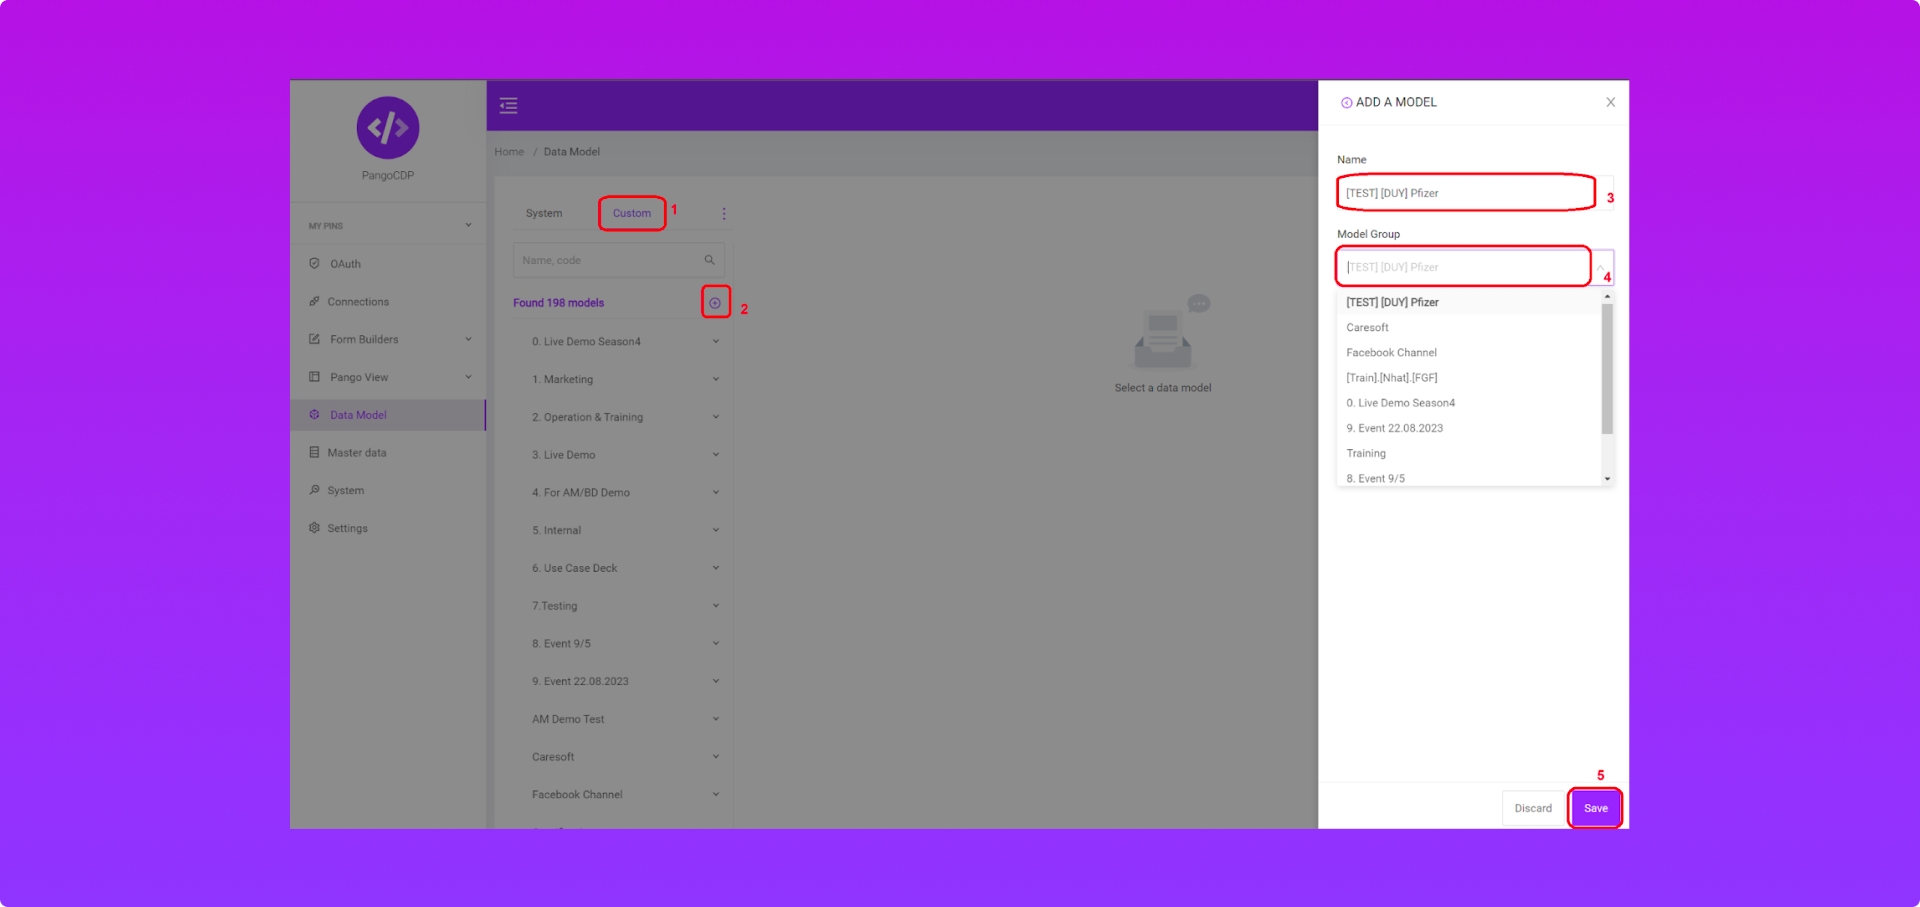The width and height of the screenshot is (1920, 907).
Task: Switch to the System tab
Action: tap(544, 214)
